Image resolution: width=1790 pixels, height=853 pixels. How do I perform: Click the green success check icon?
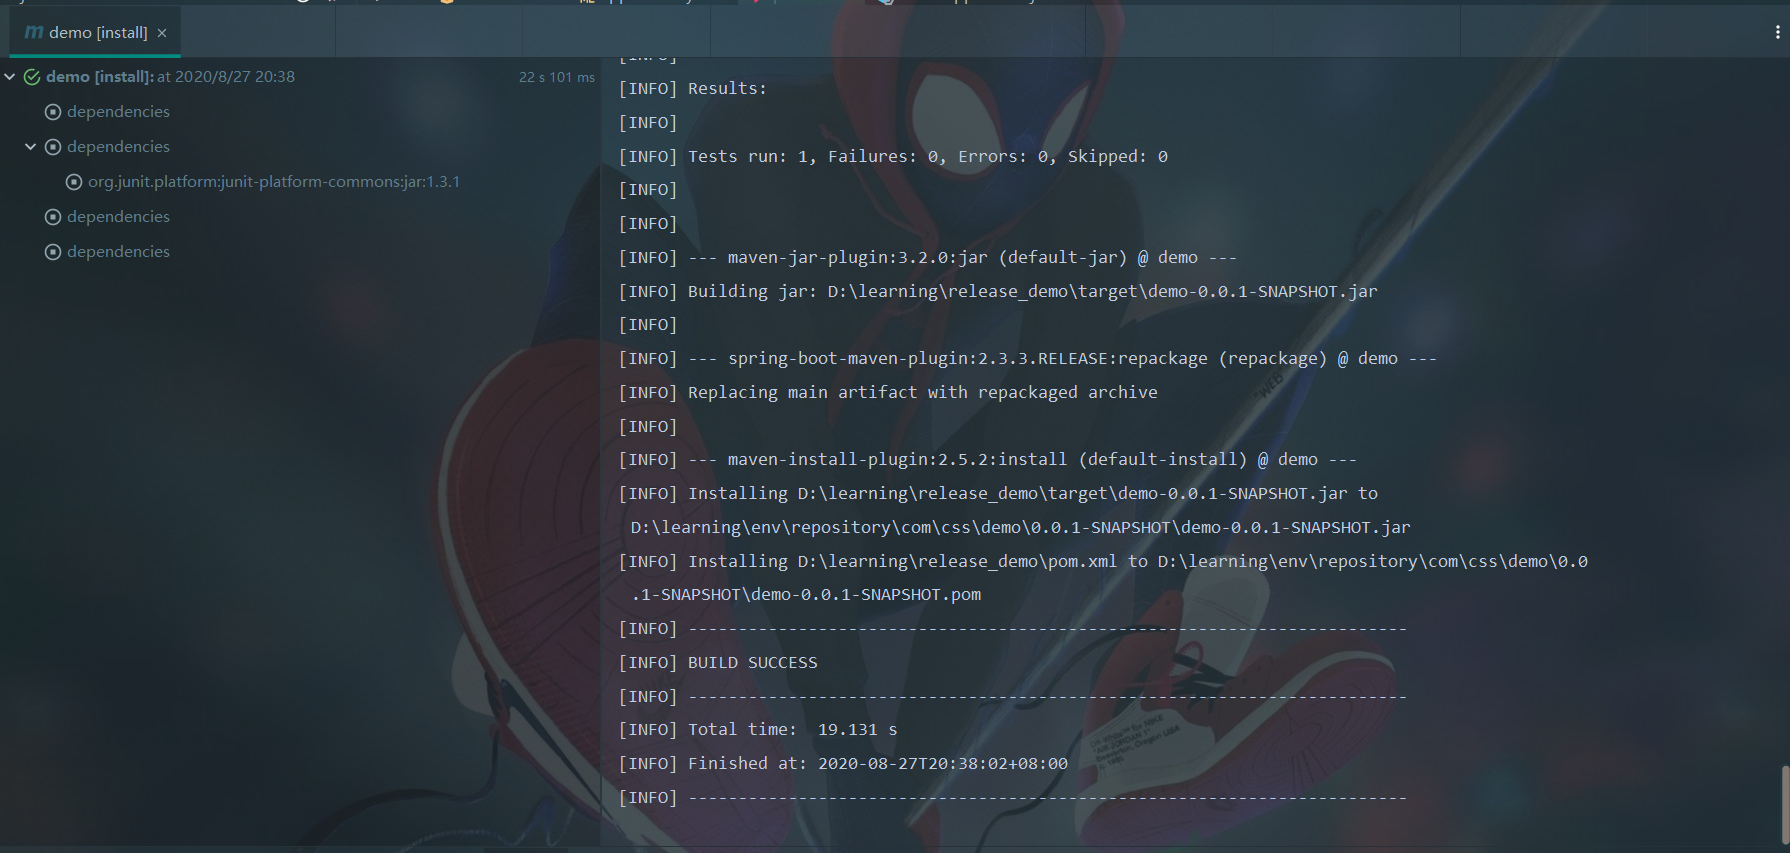point(32,77)
